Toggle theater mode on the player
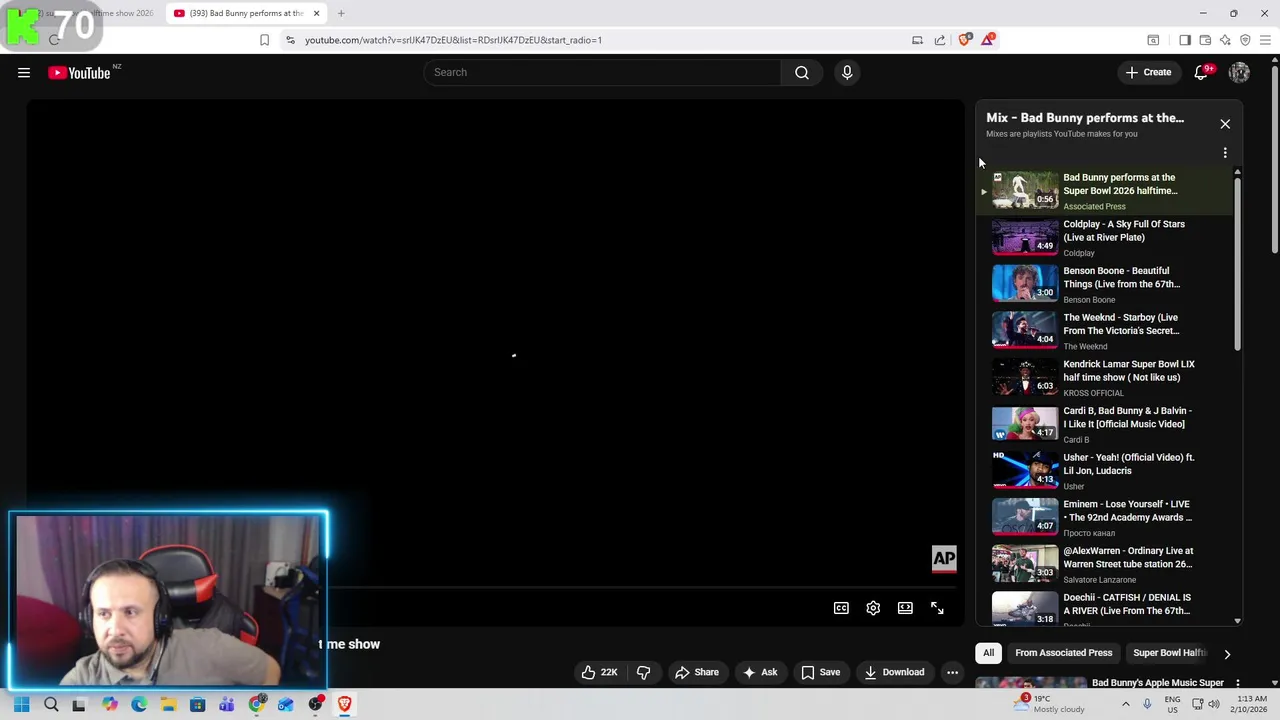This screenshot has width=1280, height=720. (905, 608)
